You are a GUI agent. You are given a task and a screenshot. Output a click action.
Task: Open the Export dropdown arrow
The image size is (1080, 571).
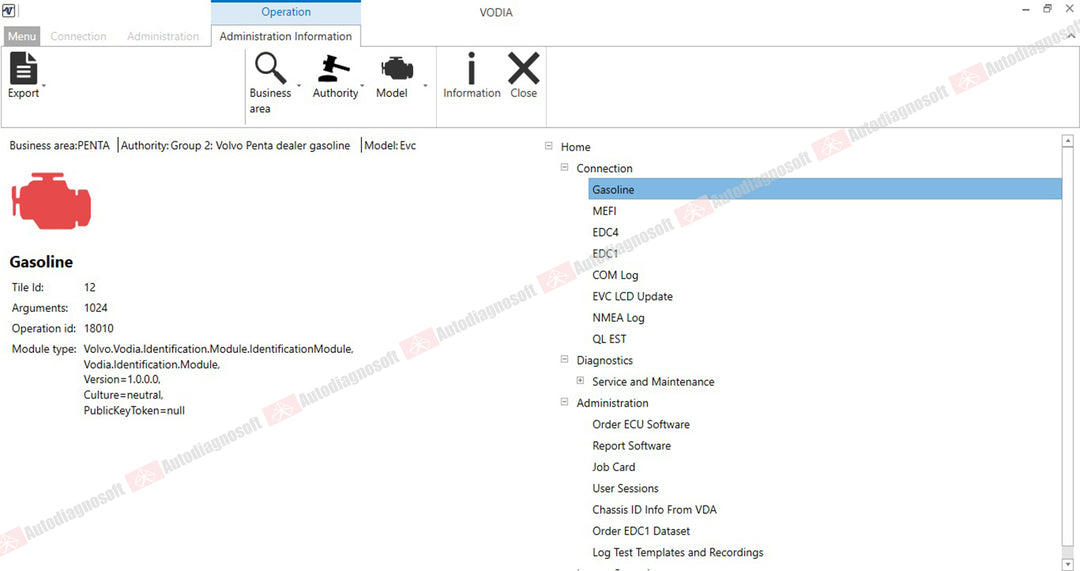pos(44,86)
